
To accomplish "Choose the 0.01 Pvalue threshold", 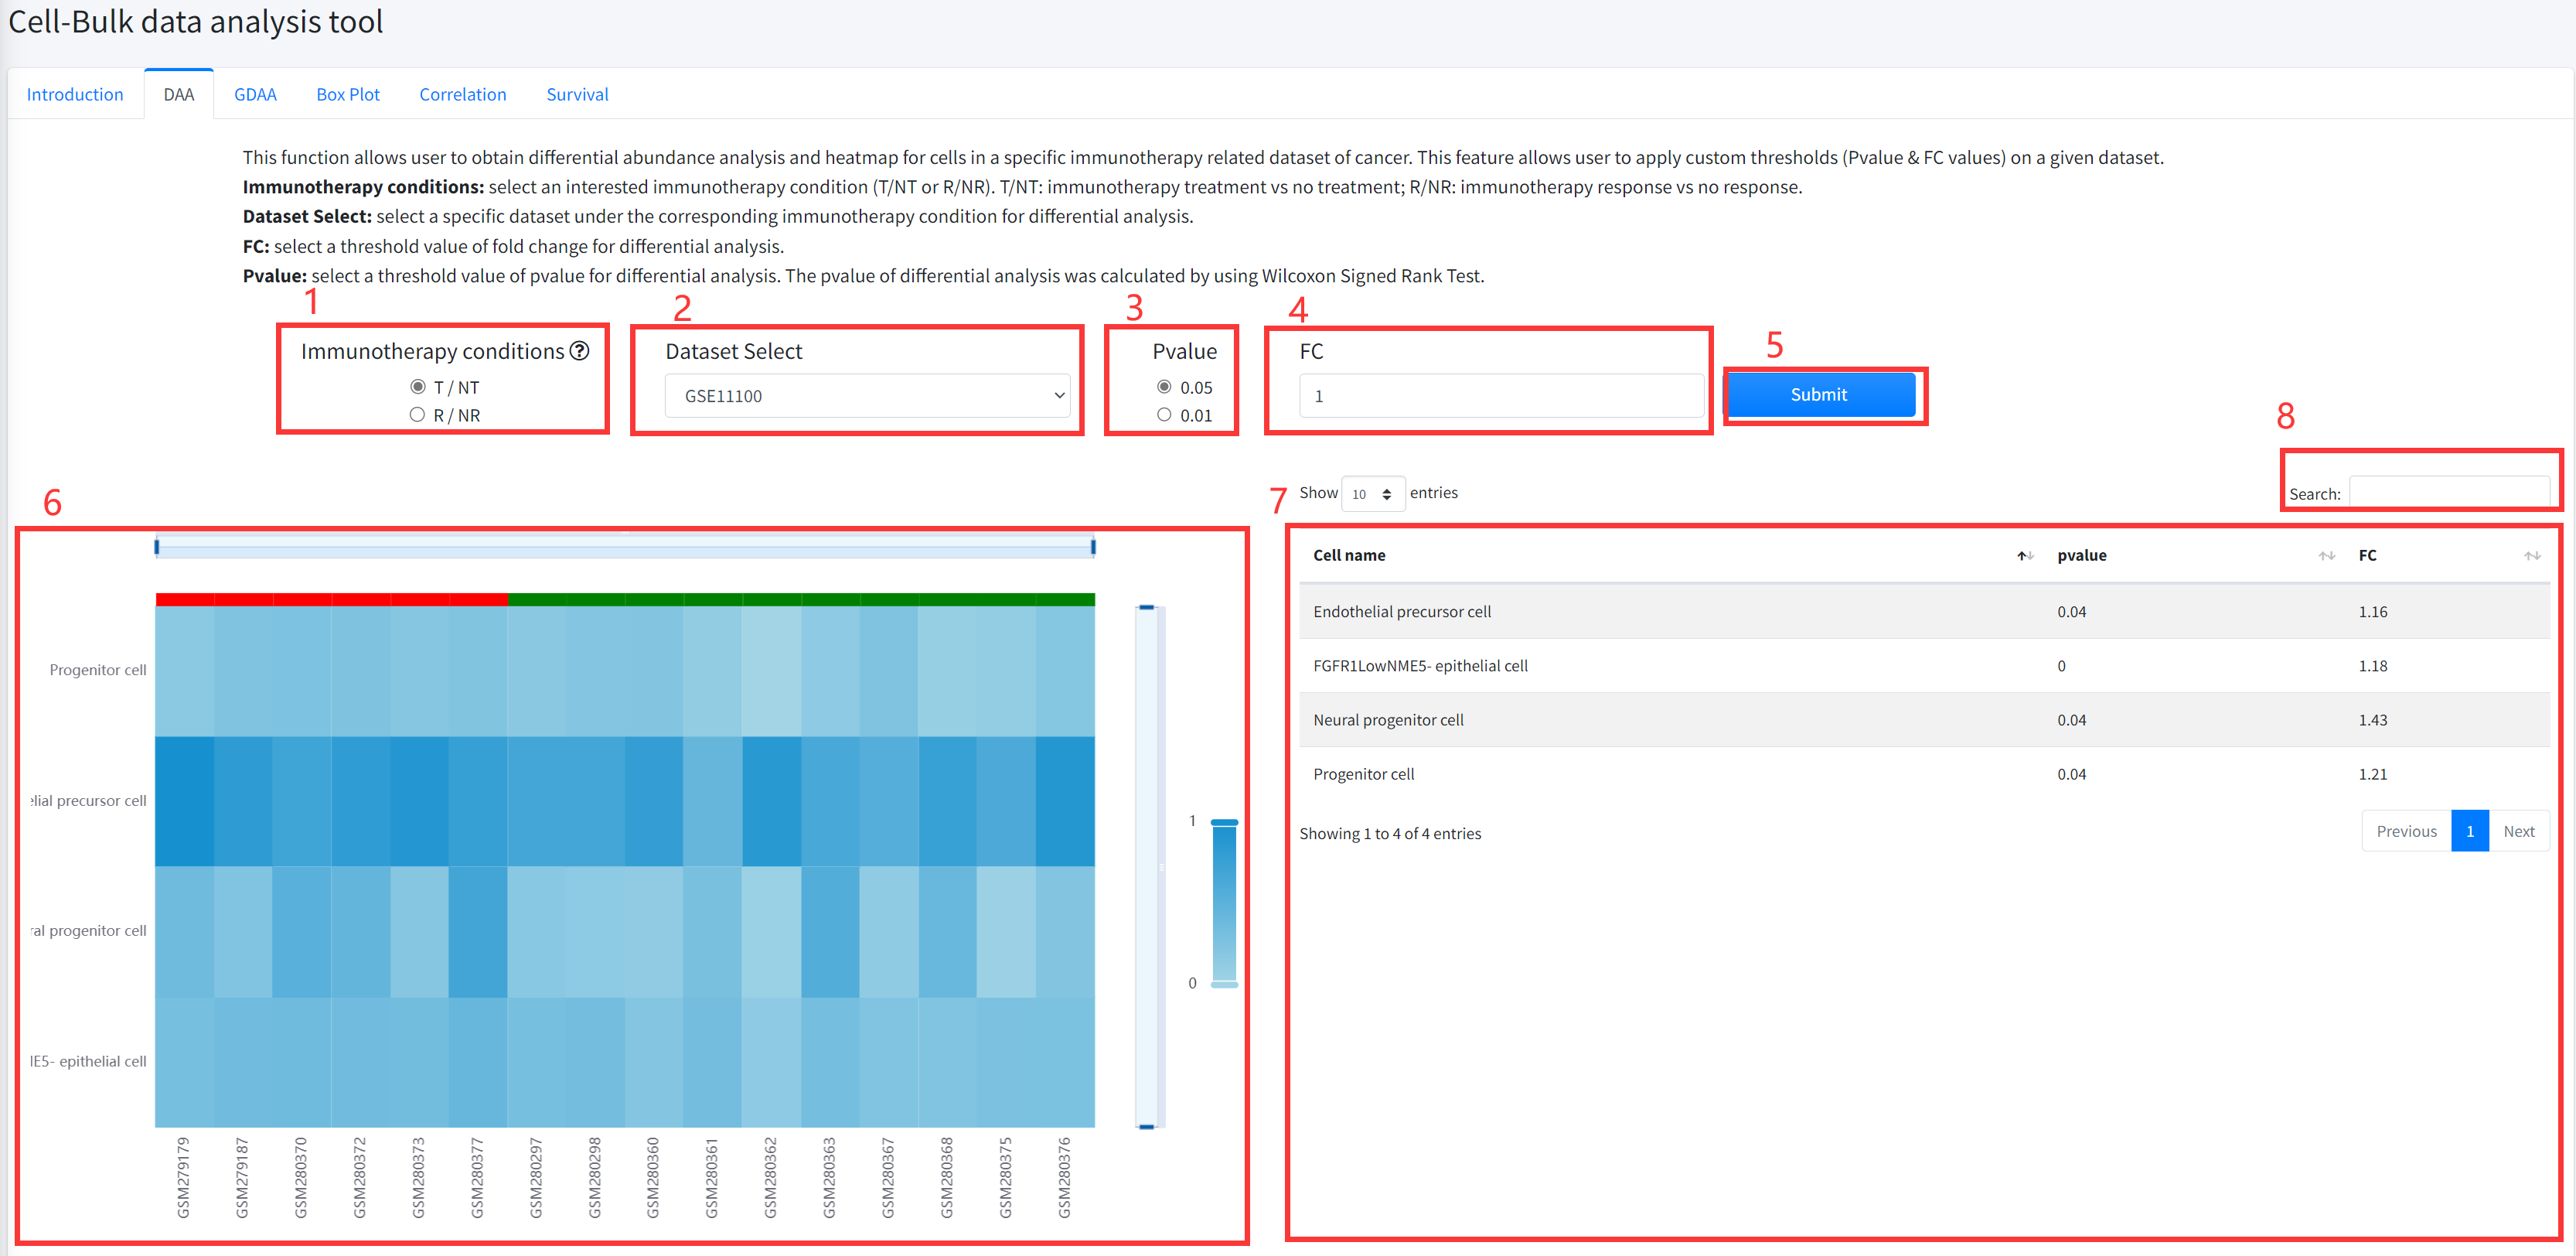I will 1164,415.
